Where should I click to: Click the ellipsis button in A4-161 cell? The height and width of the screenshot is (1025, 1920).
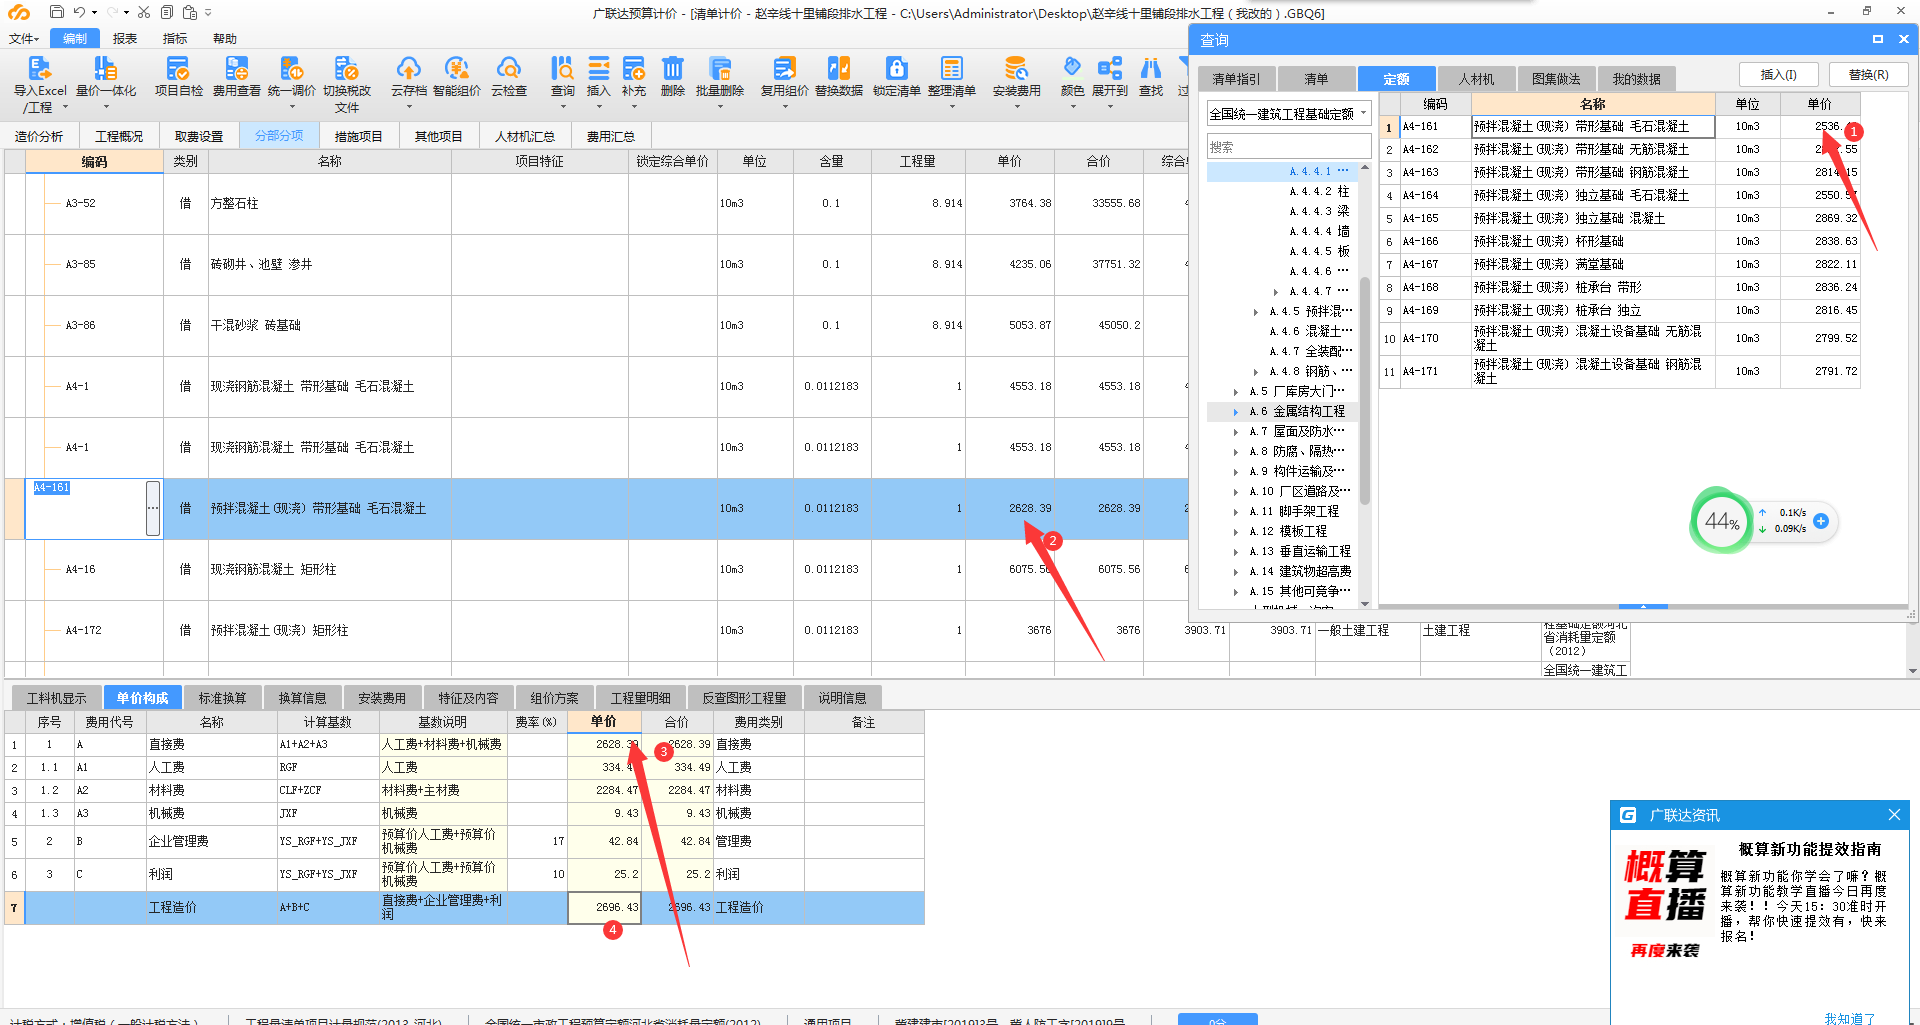coord(153,508)
